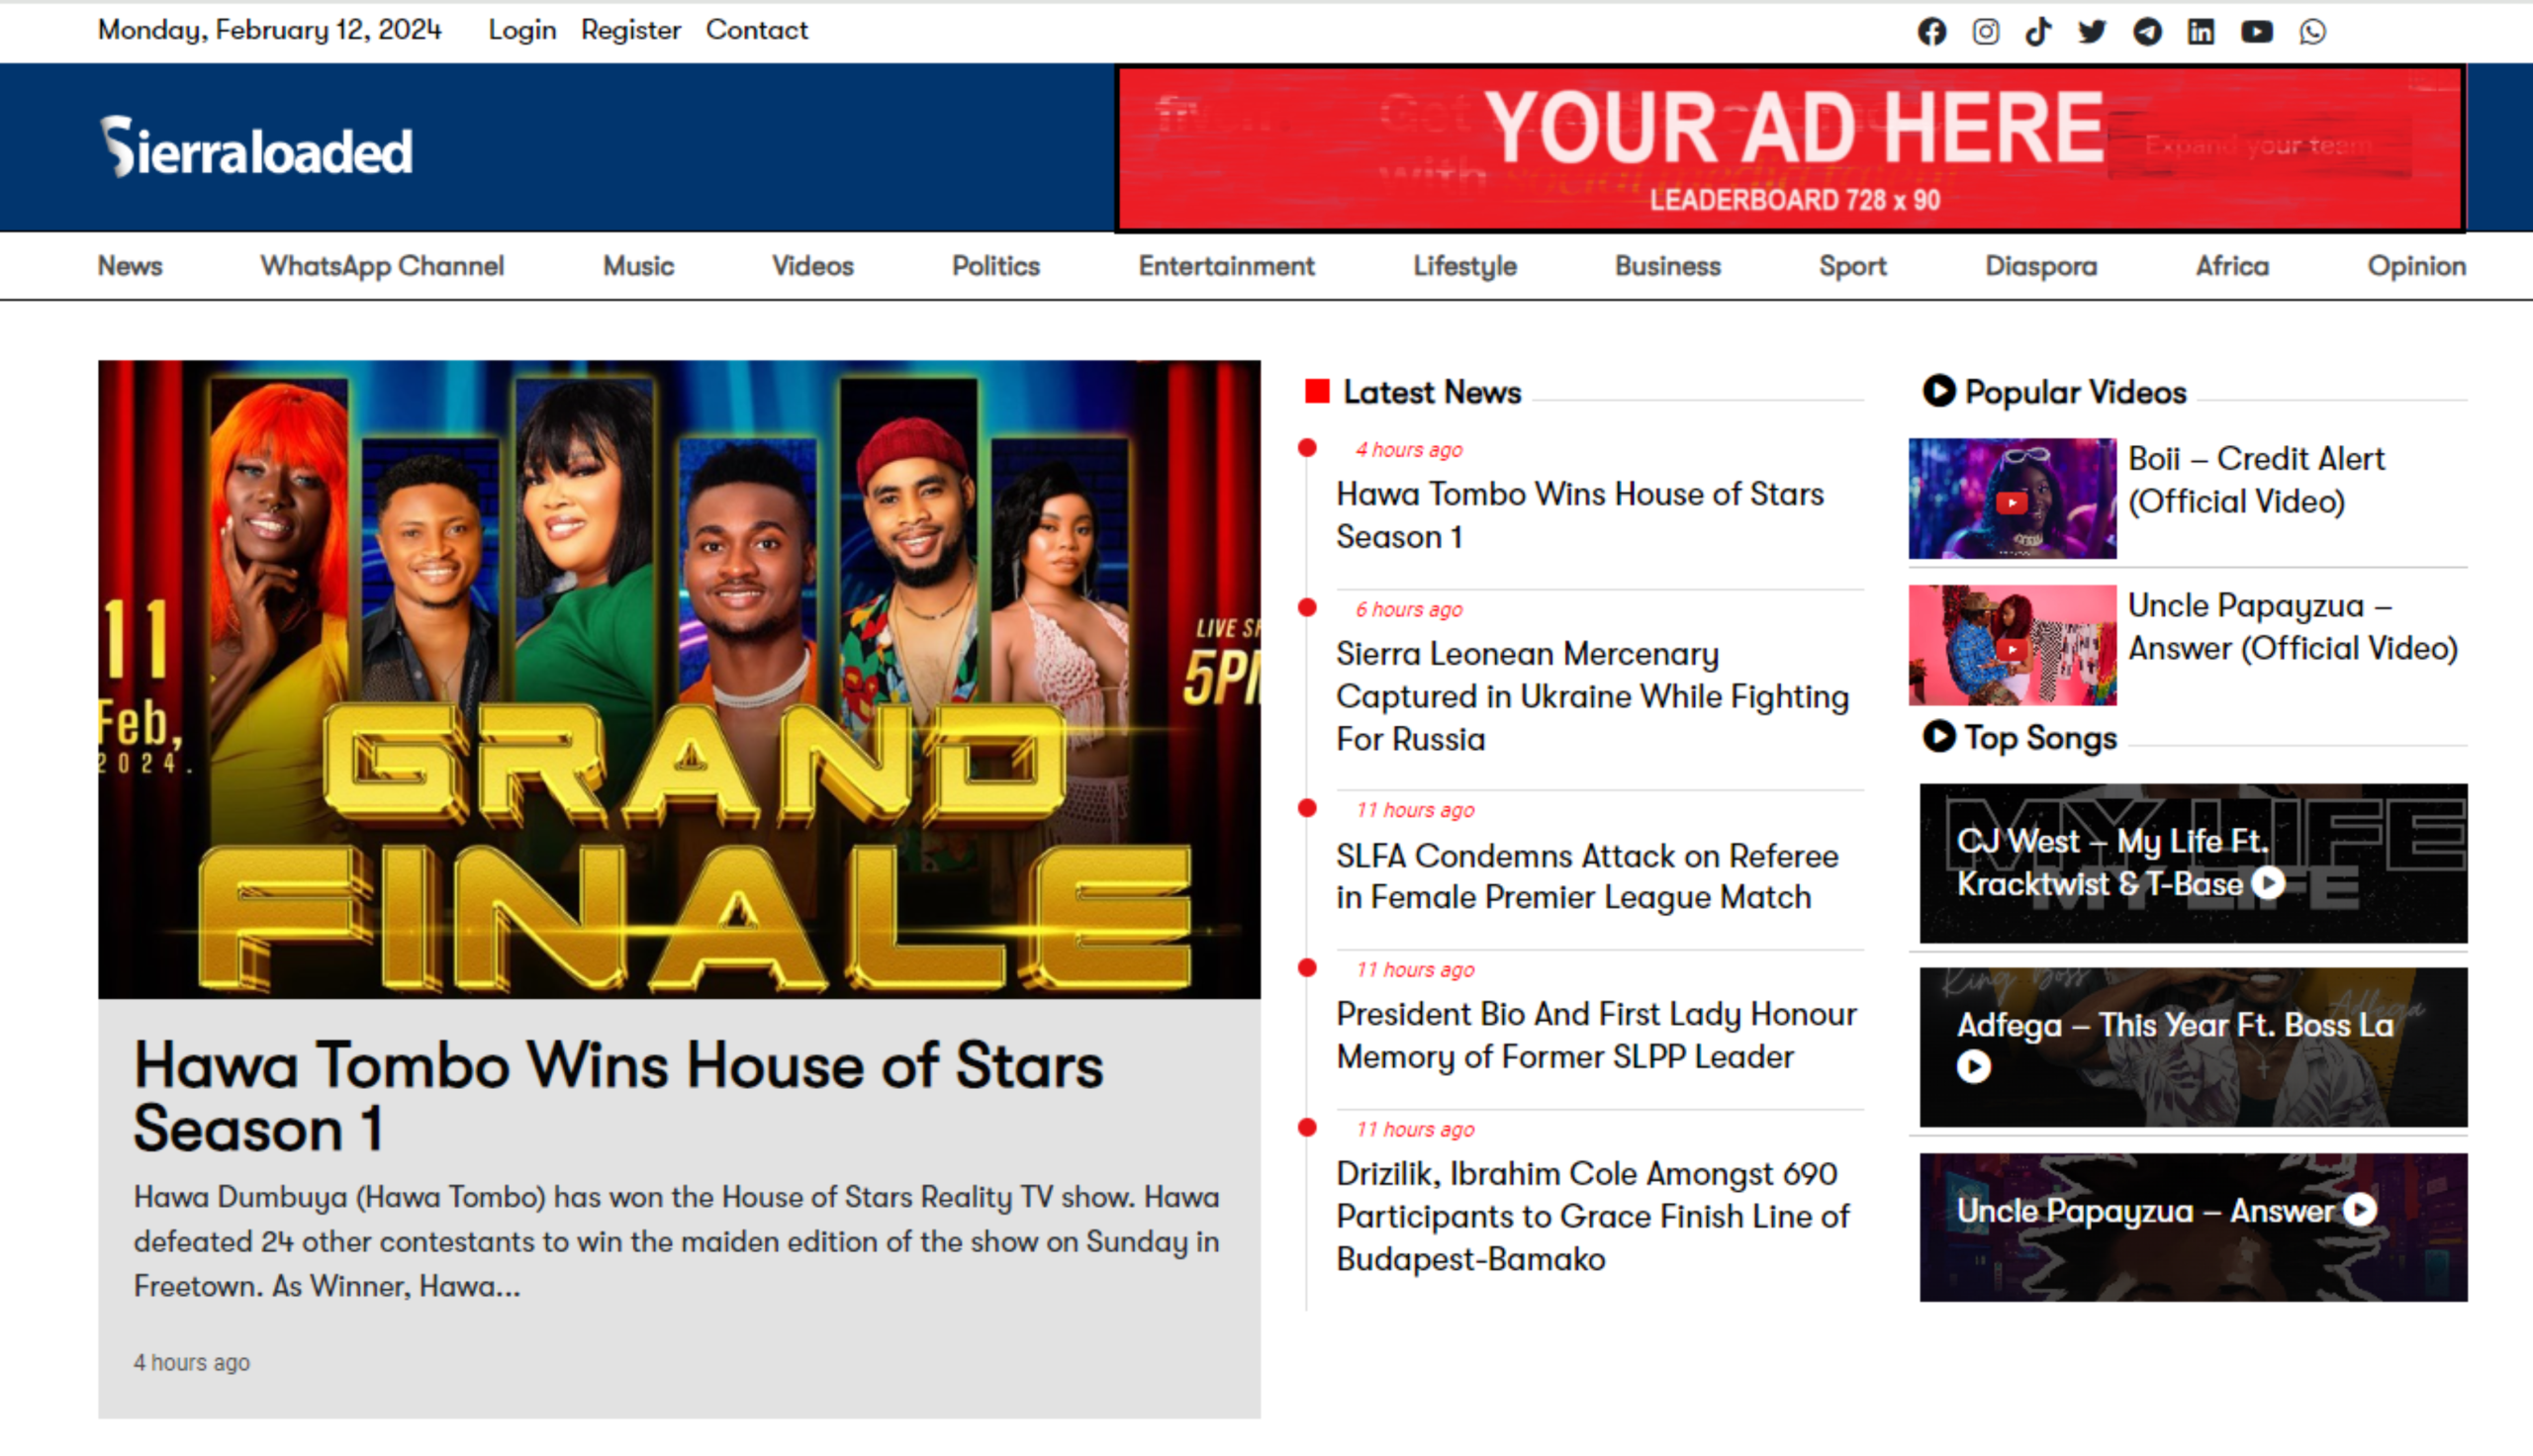This screenshot has width=2533, height=1456.
Task: Click the Latest News heading
Action: coord(1432,392)
